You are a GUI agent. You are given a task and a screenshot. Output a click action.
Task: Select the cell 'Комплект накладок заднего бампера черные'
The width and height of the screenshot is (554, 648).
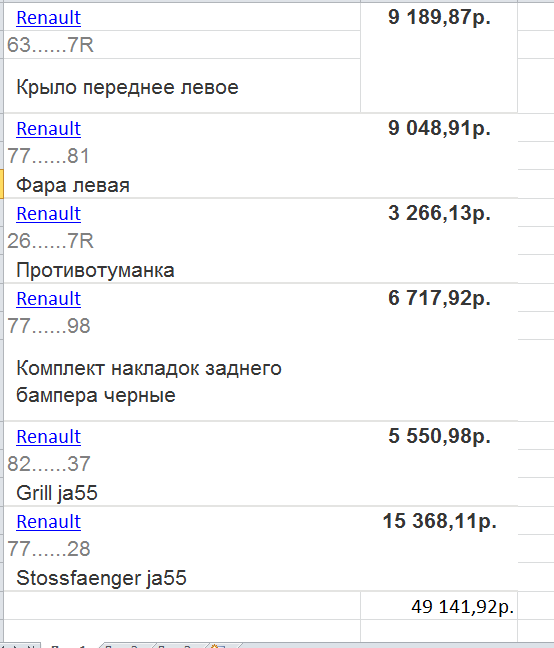[x=182, y=380]
